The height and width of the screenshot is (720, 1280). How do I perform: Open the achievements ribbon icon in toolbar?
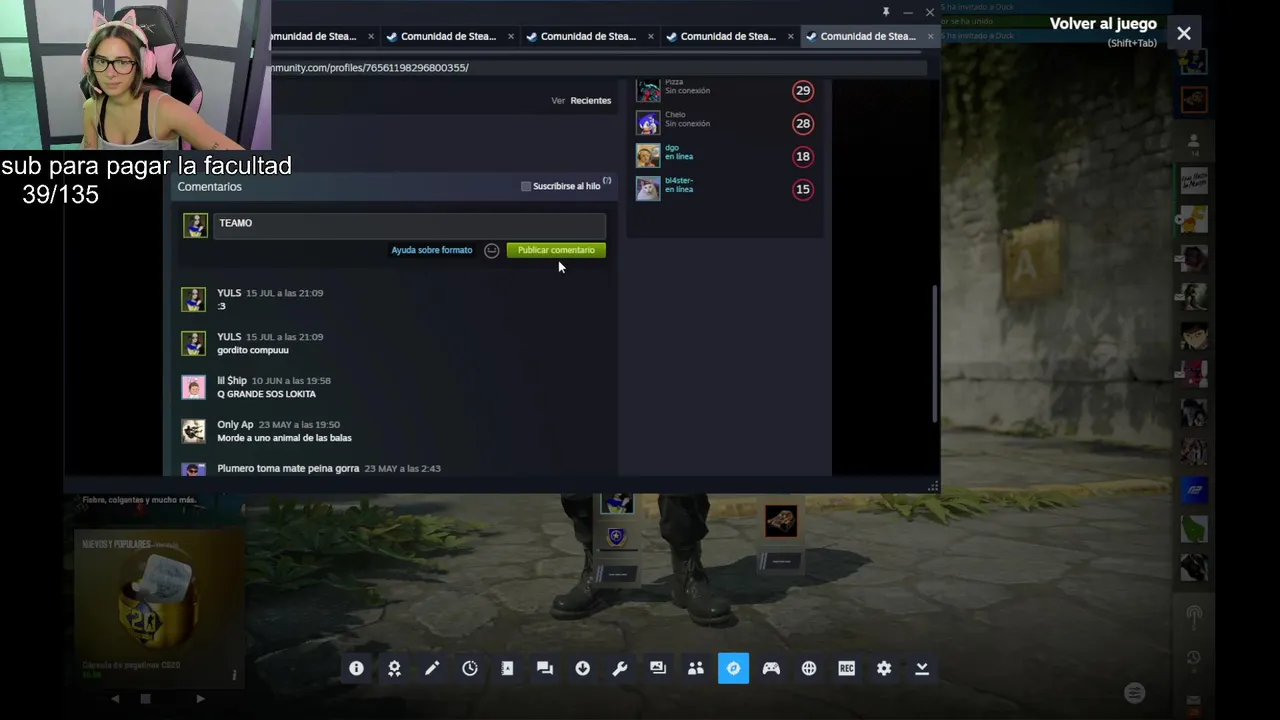(x=394, y=668)
